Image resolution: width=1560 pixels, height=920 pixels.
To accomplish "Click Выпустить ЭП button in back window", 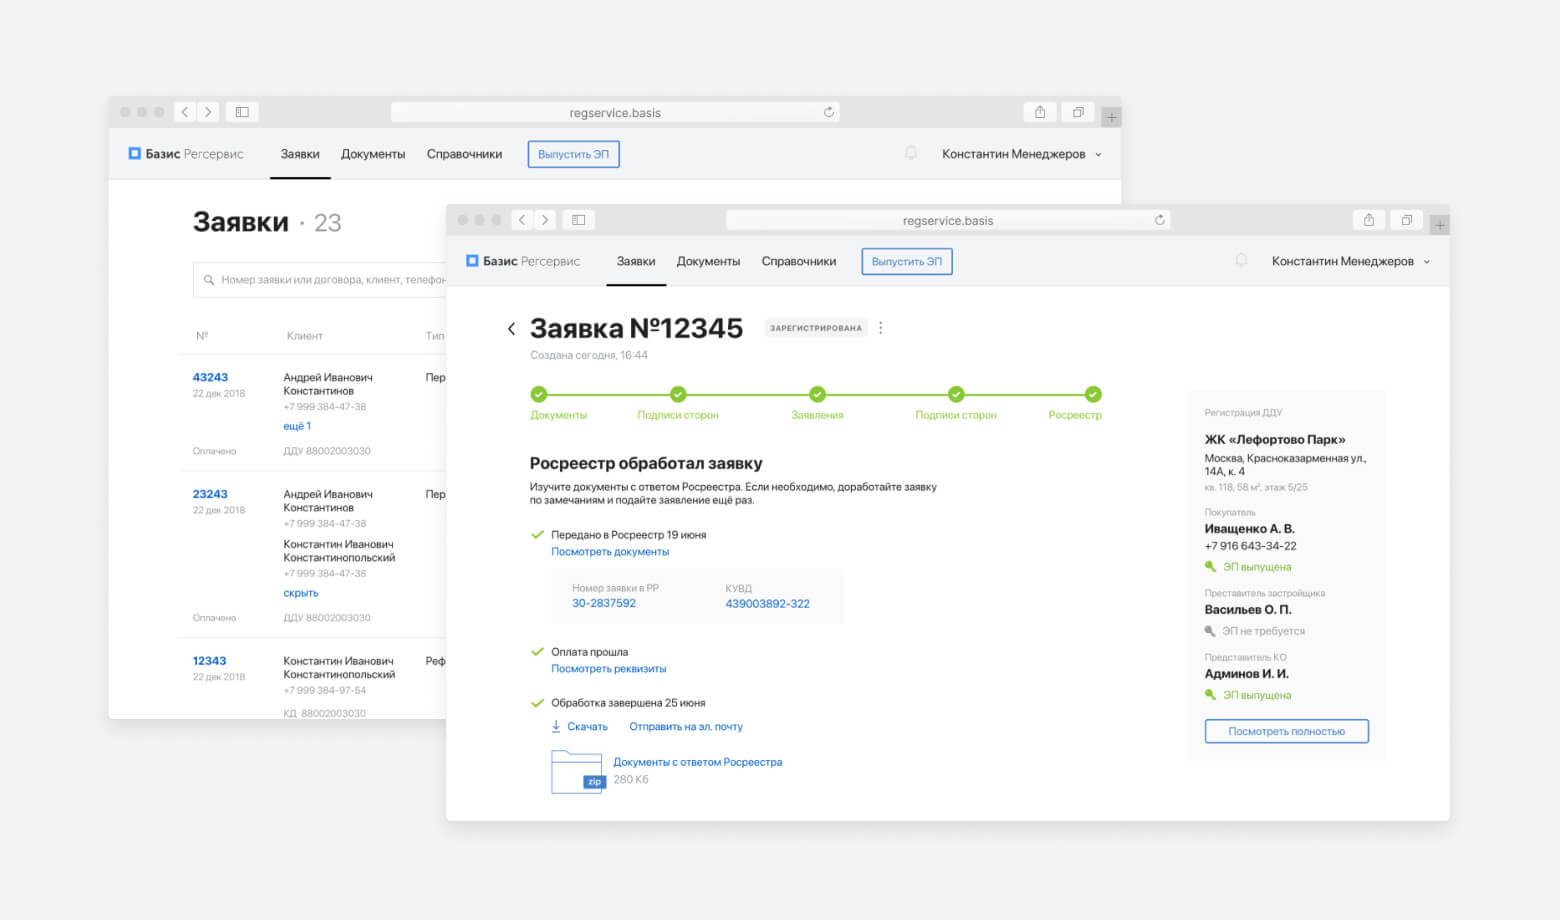I will (574, 154).
